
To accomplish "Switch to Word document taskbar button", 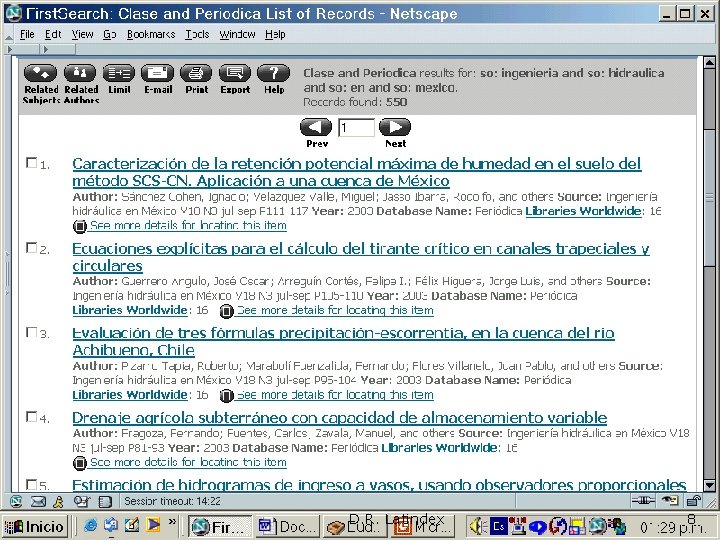I will click(287, 526).
